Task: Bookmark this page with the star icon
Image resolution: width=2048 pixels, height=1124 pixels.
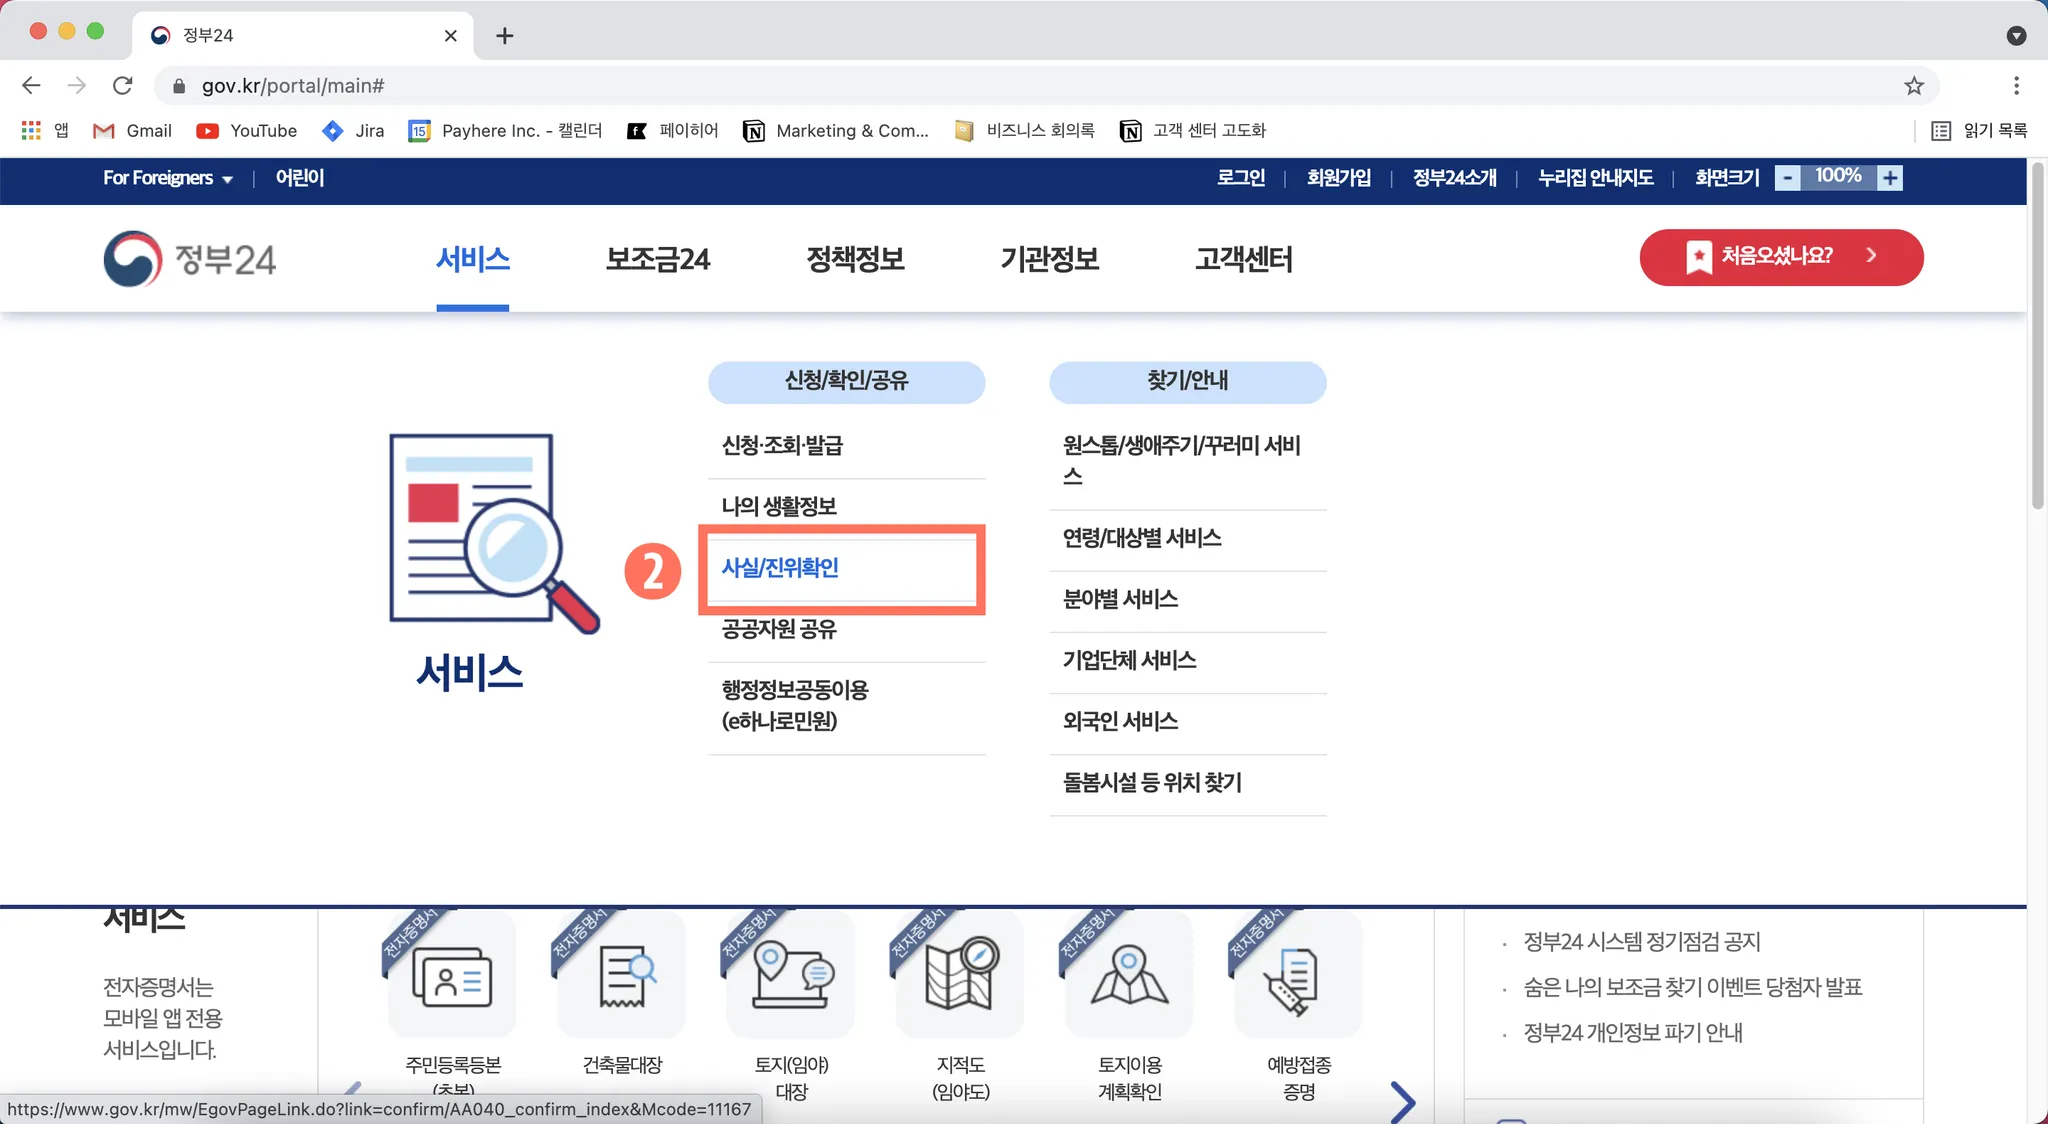Action: coord(1913,86)
